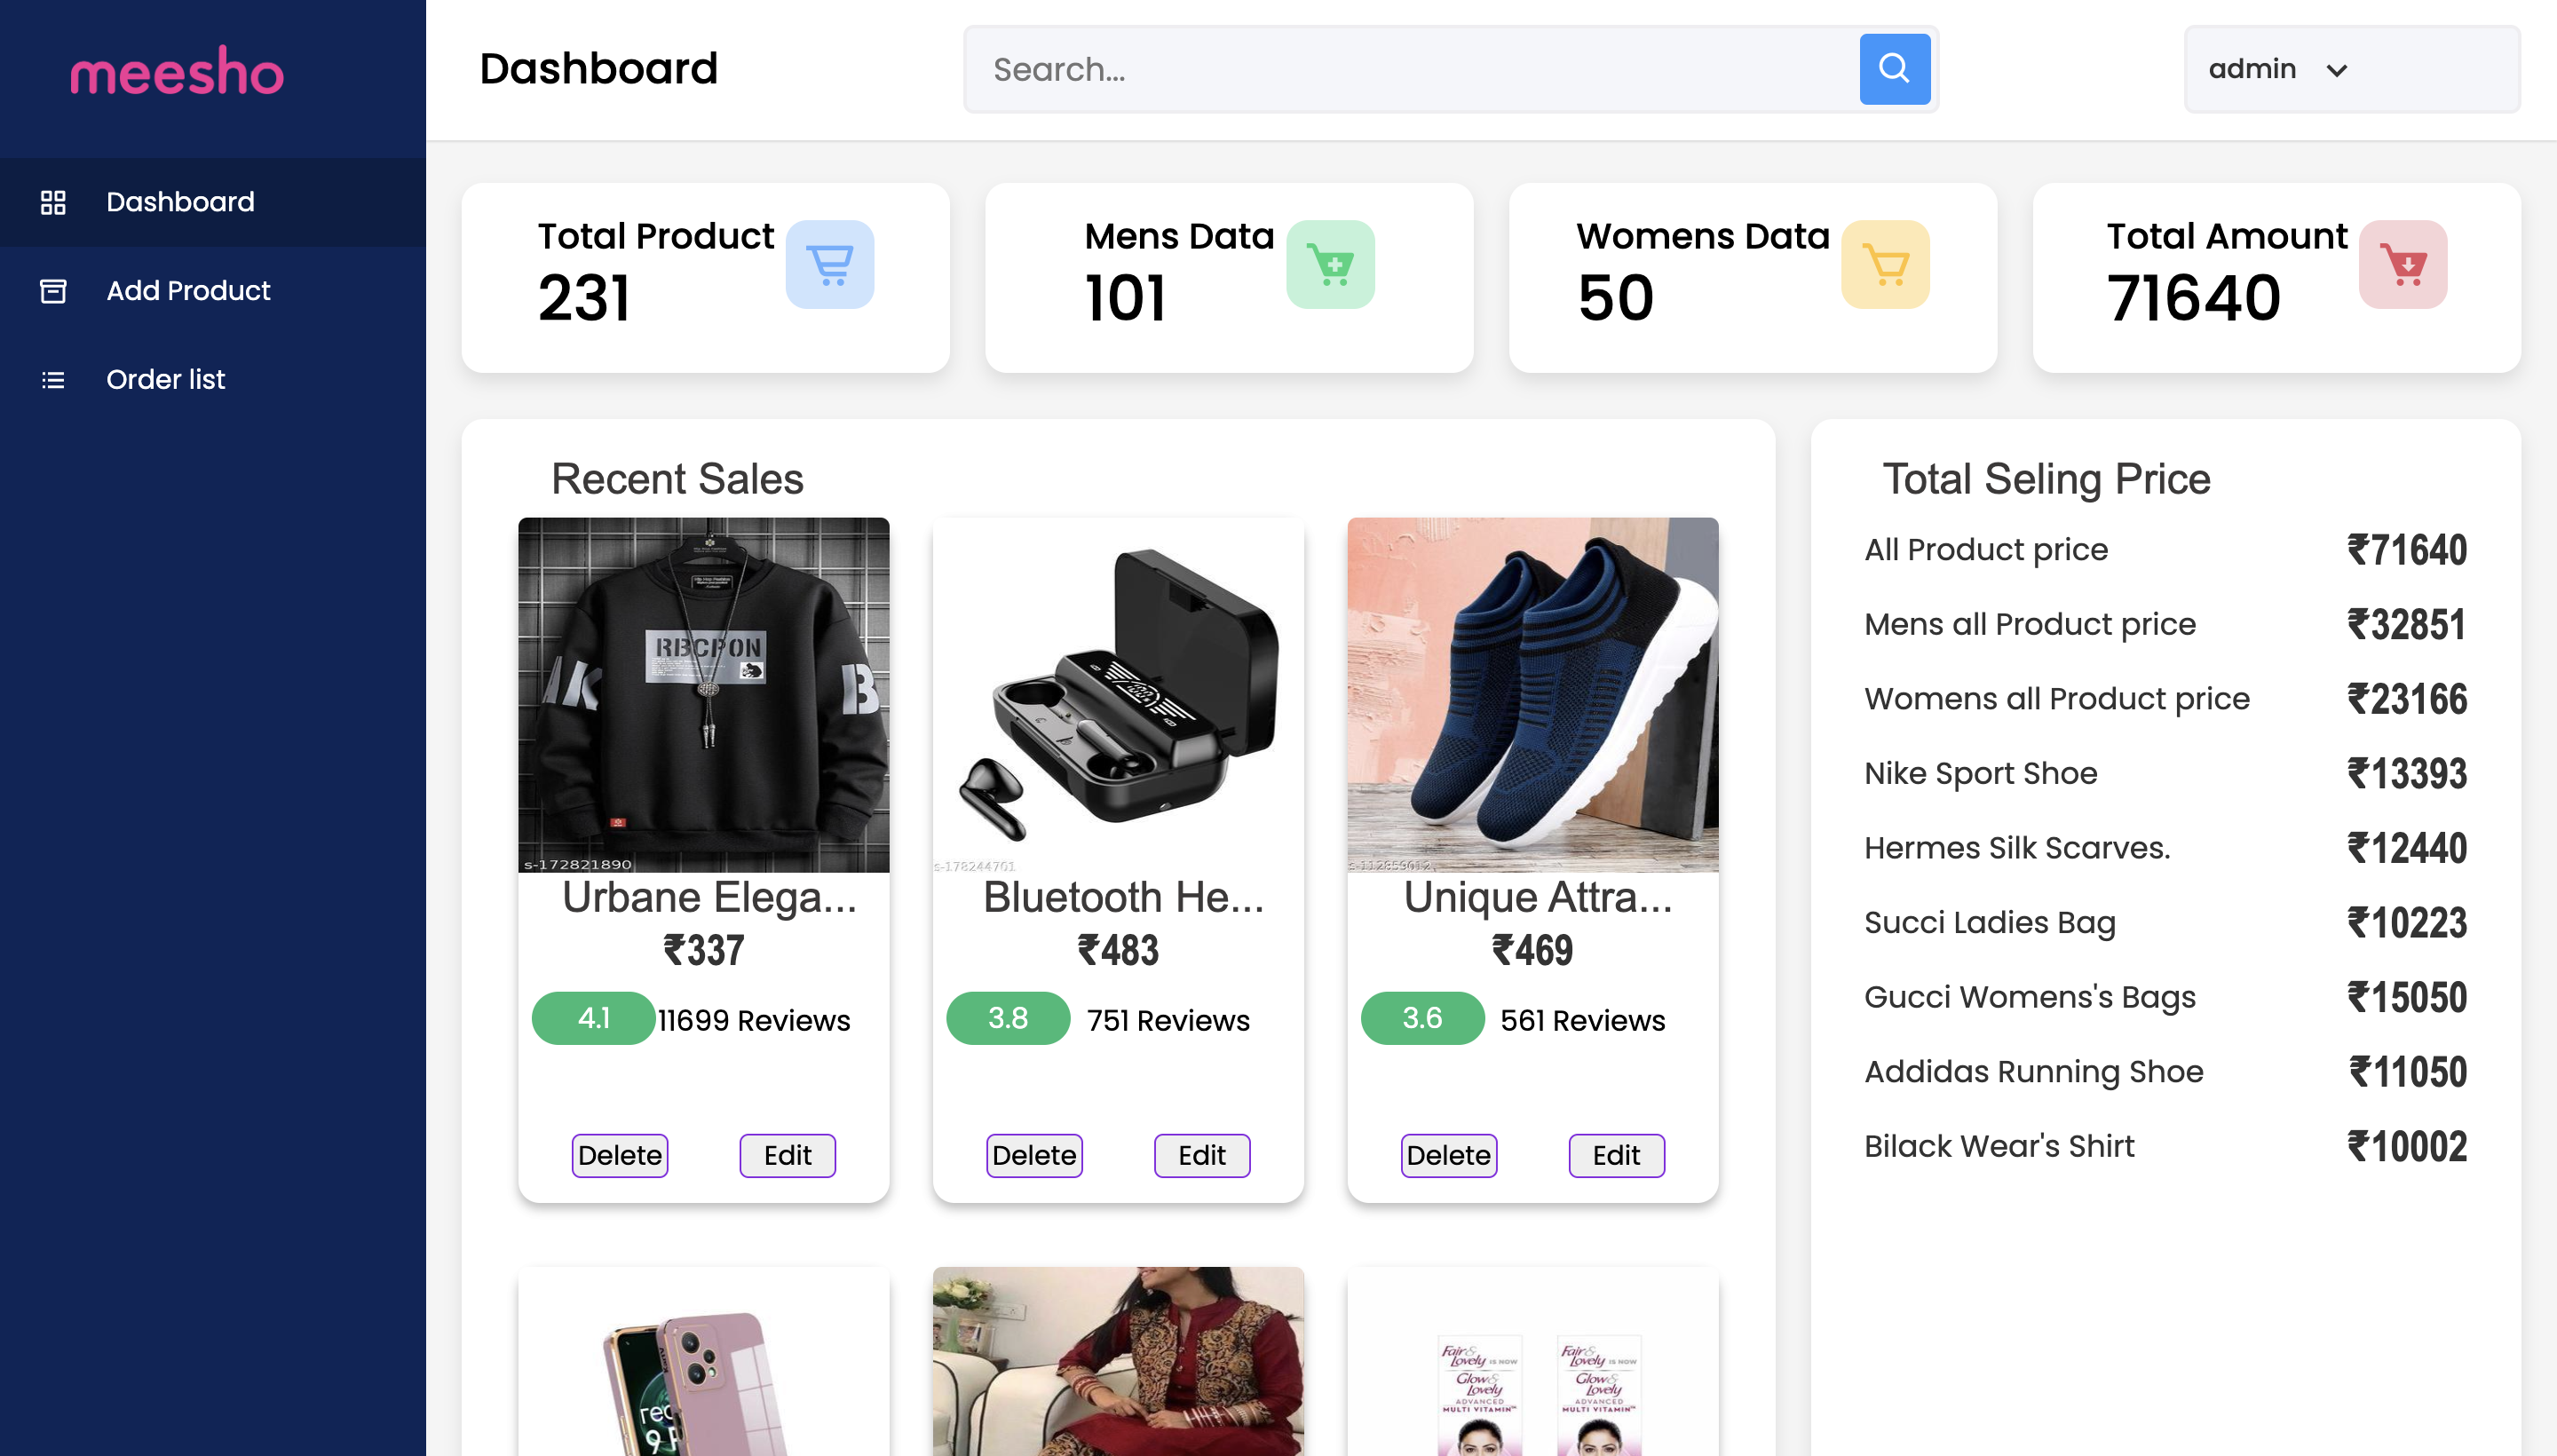
Task: Go to Add Product page
Action: [x=213, y=291]
